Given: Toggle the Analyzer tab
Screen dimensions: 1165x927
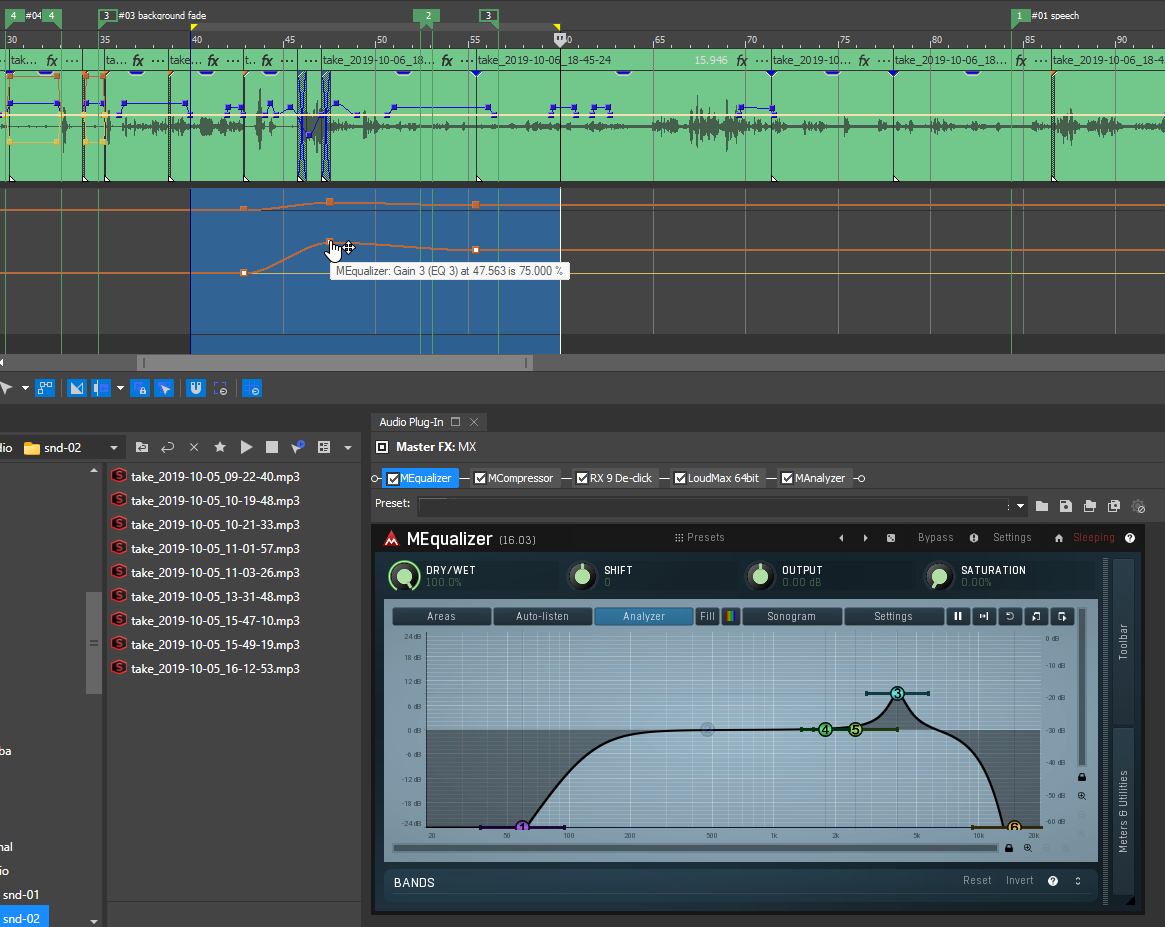Looking at the screenshot, I should pyautogui.click(x=644, y=617).
